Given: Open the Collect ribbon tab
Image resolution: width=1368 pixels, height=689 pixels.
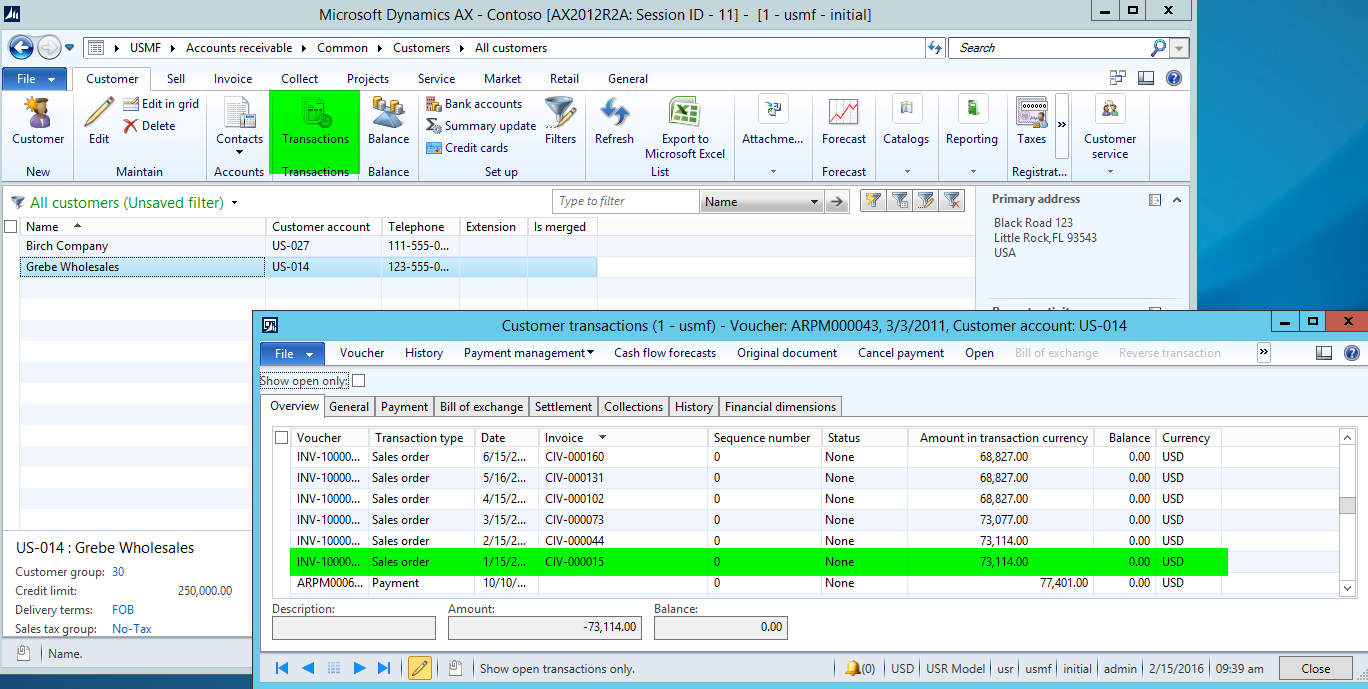Looking at the screenshot, I should [x=299, y=79].
